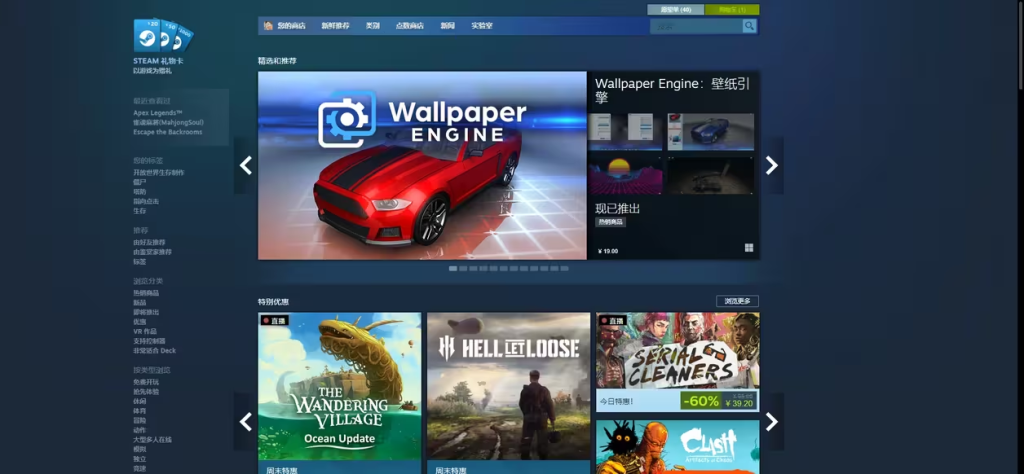Browse 支持控制器 category
This screenshot has height=474, width=1024.
tap(149, 341)
